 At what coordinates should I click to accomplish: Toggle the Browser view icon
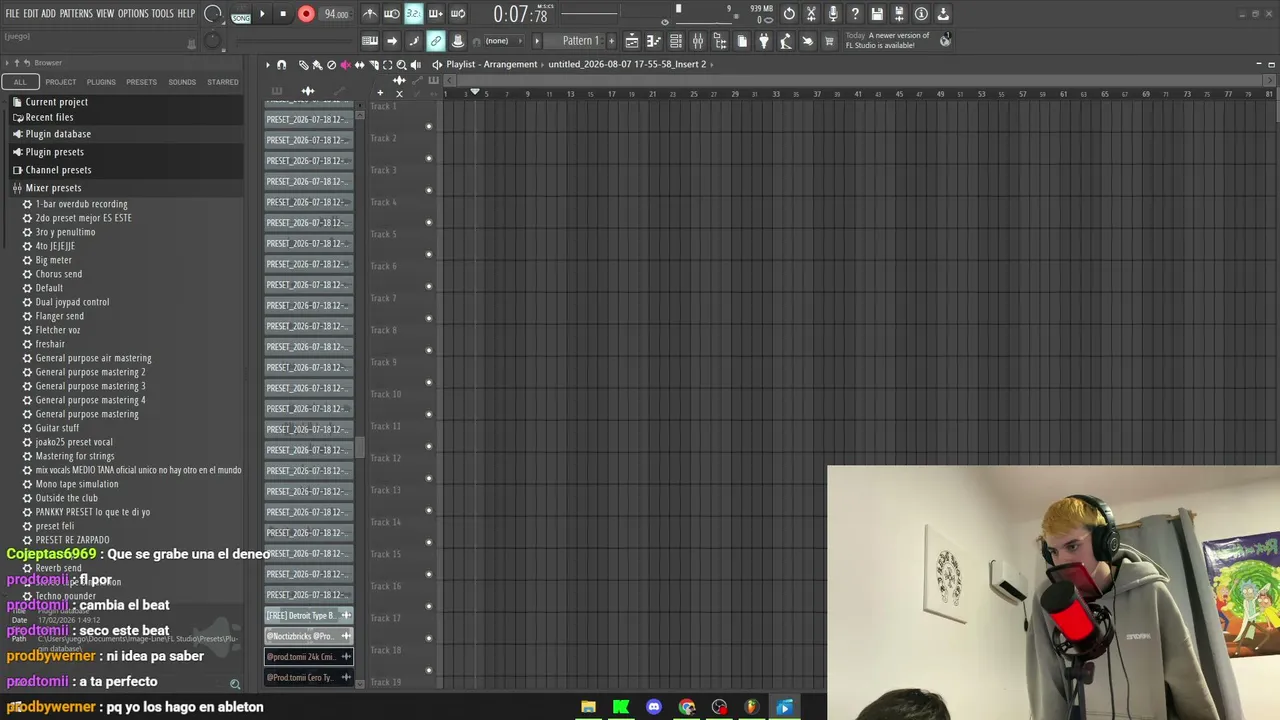[720, 41]
